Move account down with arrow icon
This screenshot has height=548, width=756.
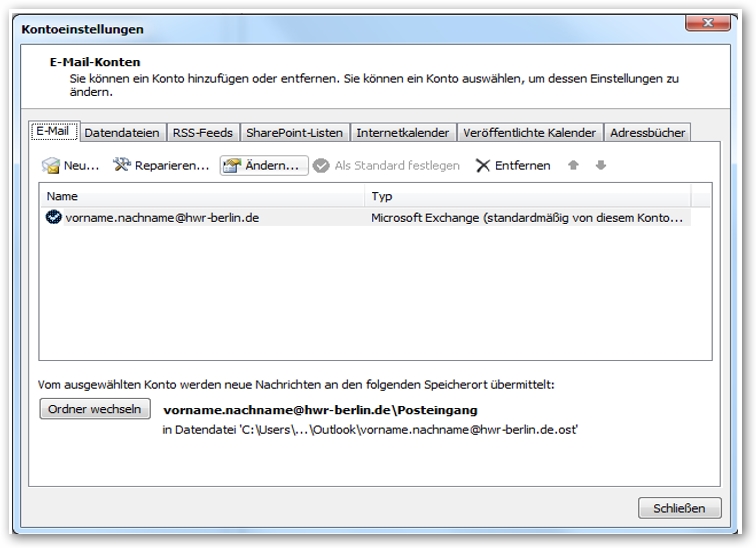pos(600,165)
